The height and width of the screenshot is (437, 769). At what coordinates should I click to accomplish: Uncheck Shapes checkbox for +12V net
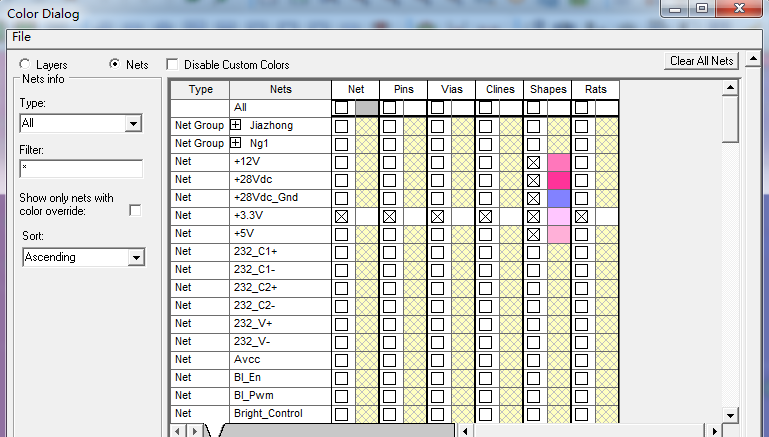pos(533,162)
